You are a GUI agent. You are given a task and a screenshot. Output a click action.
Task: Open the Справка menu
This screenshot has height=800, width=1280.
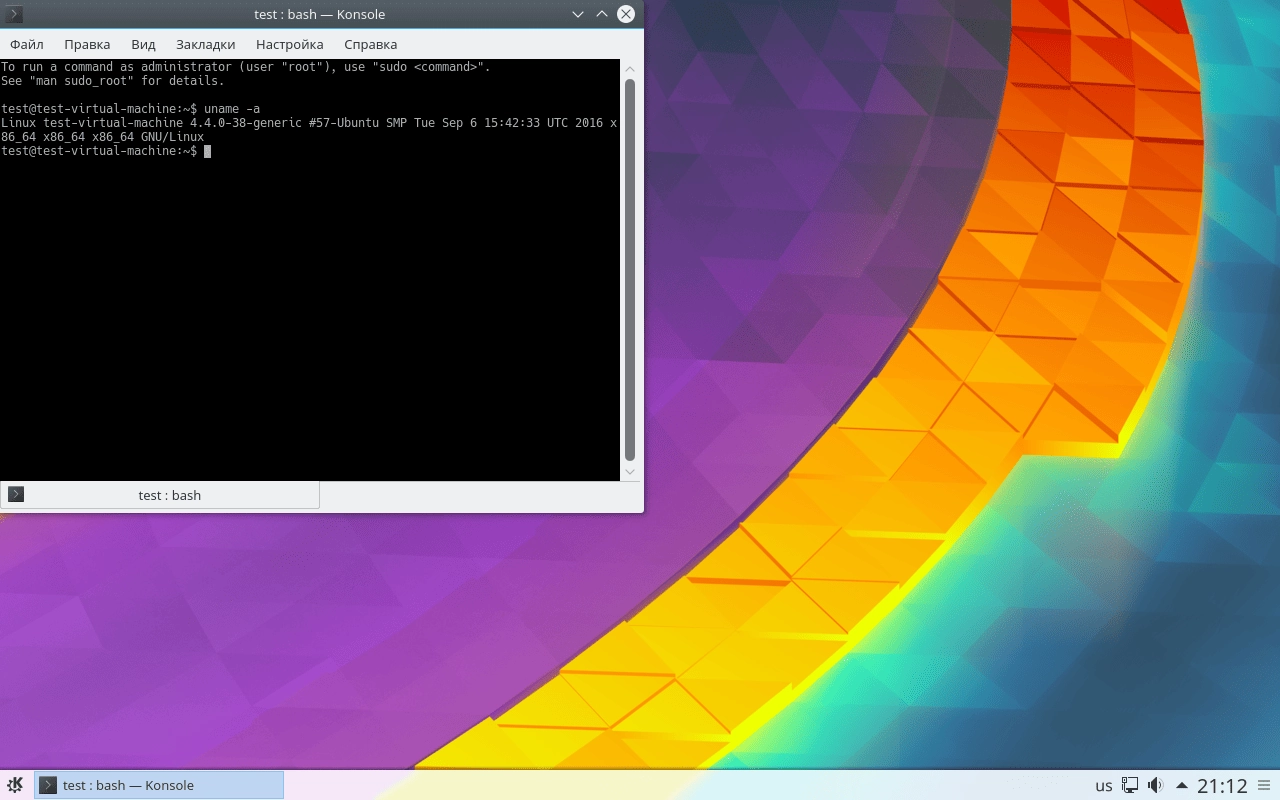[370, 44]
